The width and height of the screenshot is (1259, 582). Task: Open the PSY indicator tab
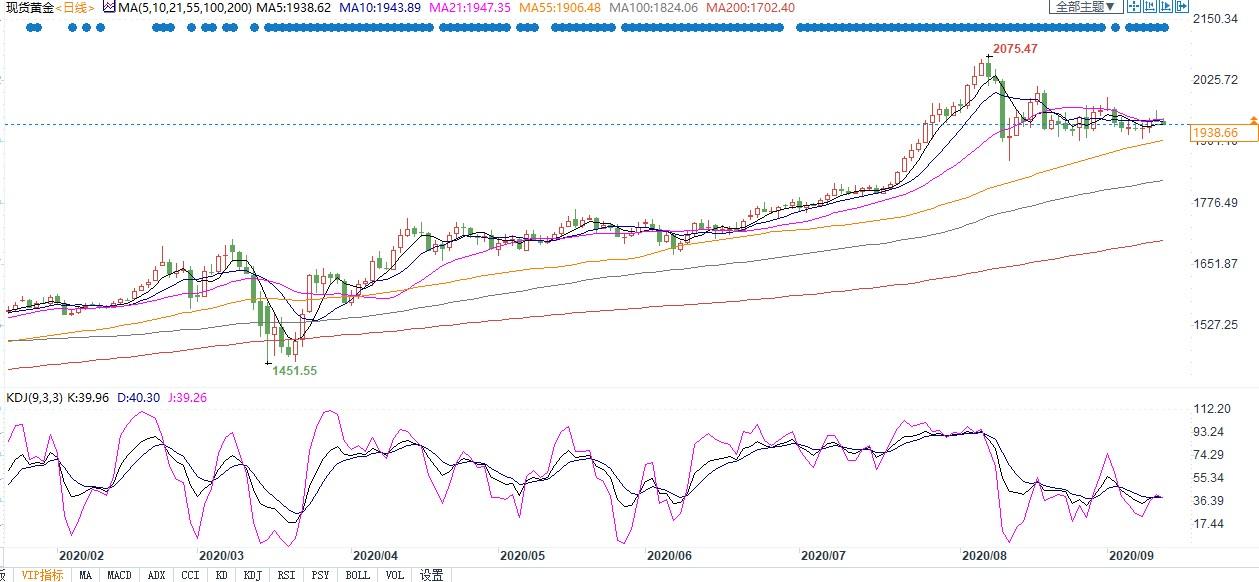[320, 575]
